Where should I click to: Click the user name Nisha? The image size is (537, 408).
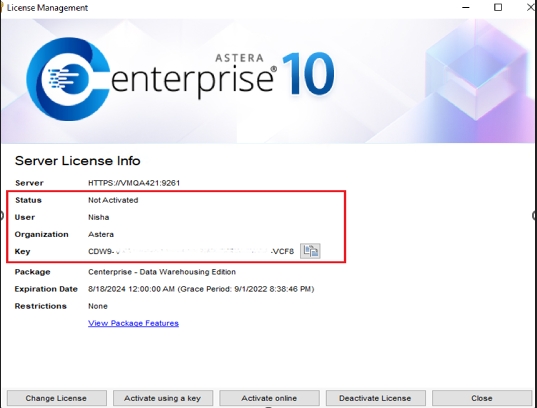[99, 217]
